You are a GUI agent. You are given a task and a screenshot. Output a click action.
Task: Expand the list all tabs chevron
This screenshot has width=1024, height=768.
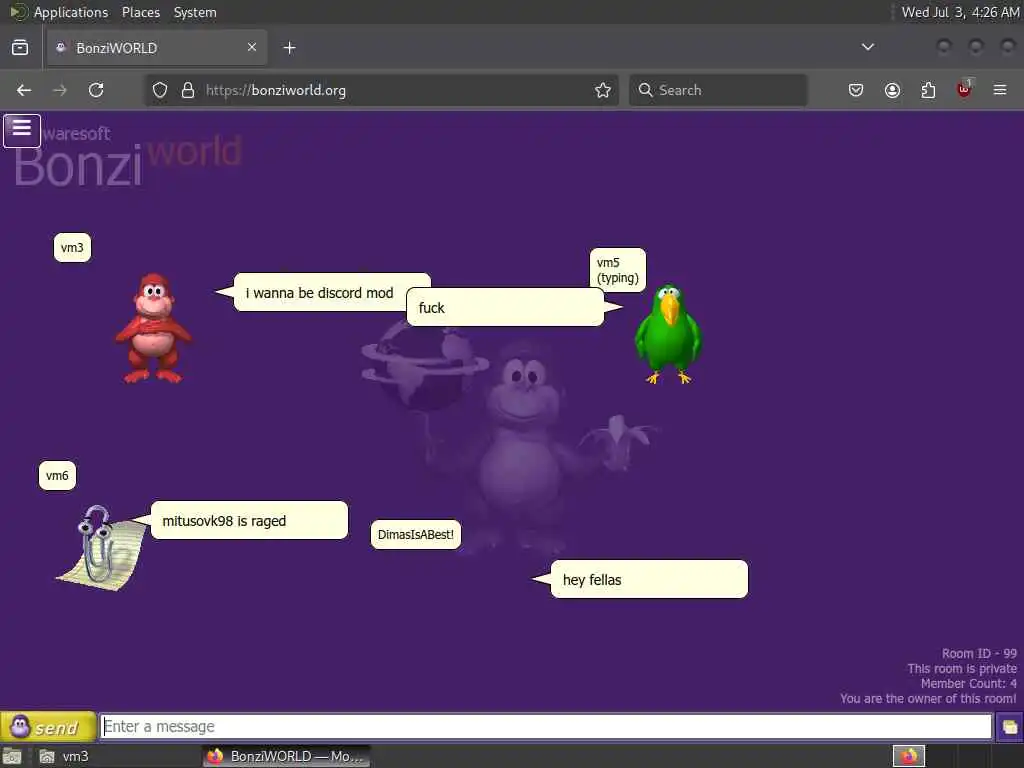click(x=868, y=47)
